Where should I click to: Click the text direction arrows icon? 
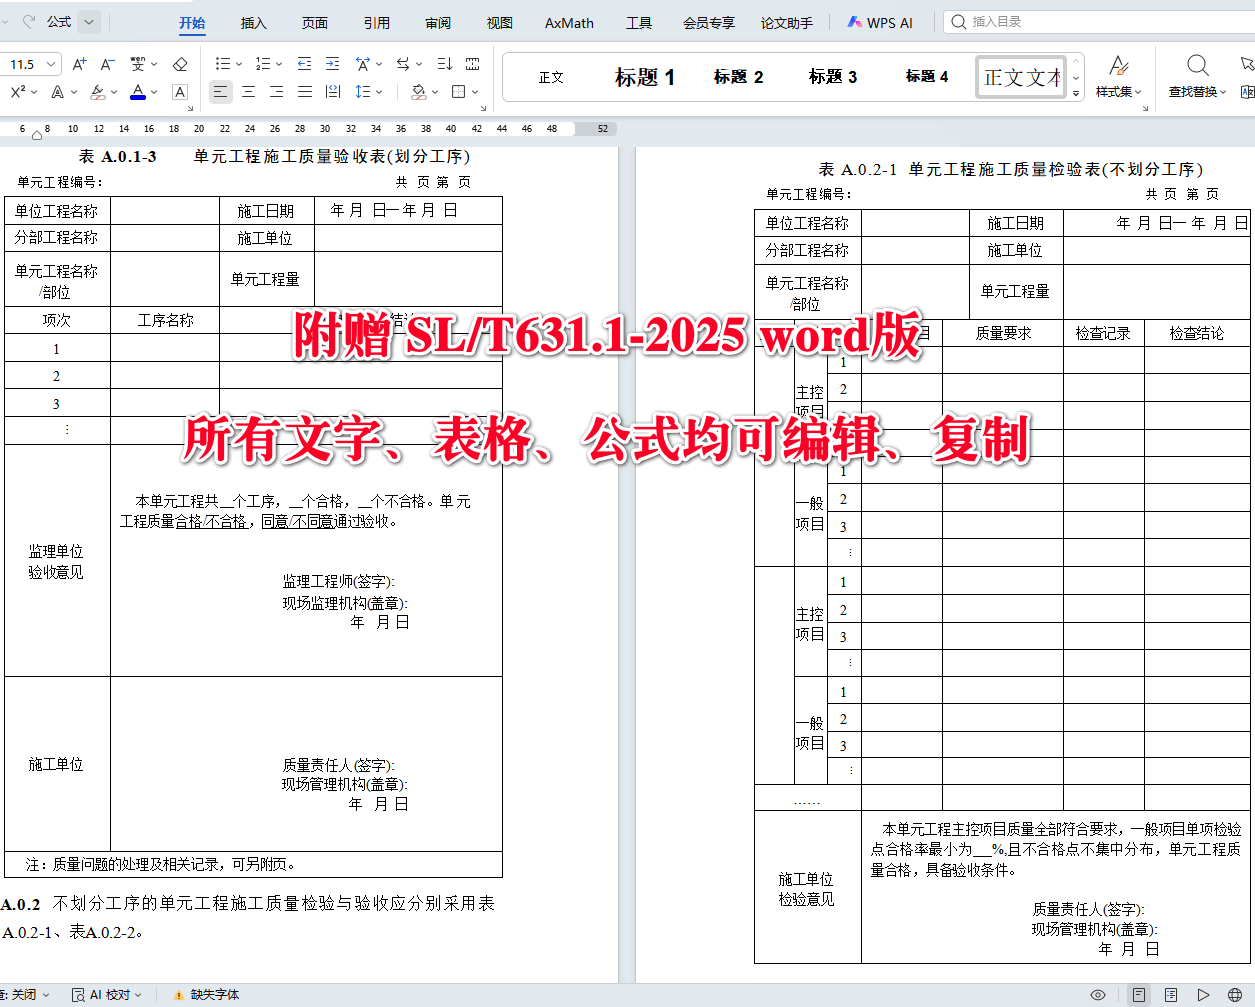402,64
